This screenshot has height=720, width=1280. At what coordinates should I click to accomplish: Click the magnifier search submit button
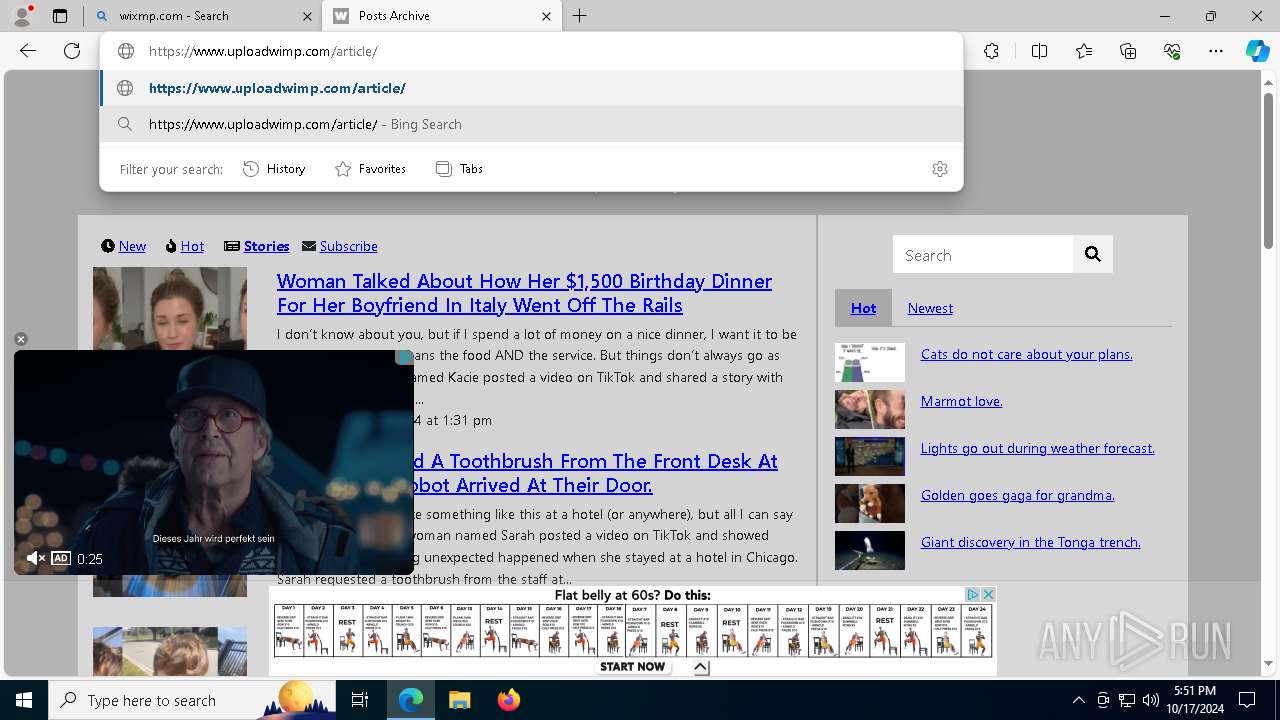tap(1093, 255)
